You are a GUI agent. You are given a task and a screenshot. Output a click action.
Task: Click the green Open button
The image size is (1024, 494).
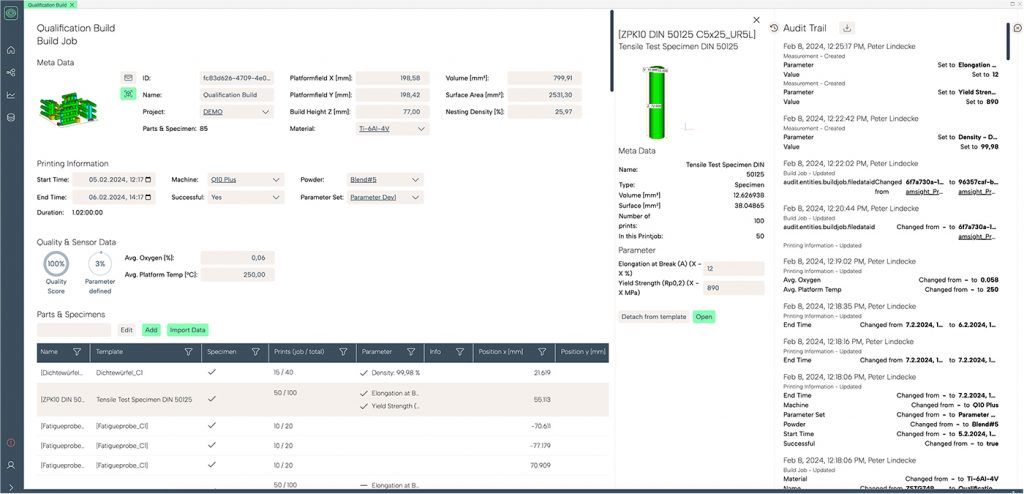coord(704,316)
